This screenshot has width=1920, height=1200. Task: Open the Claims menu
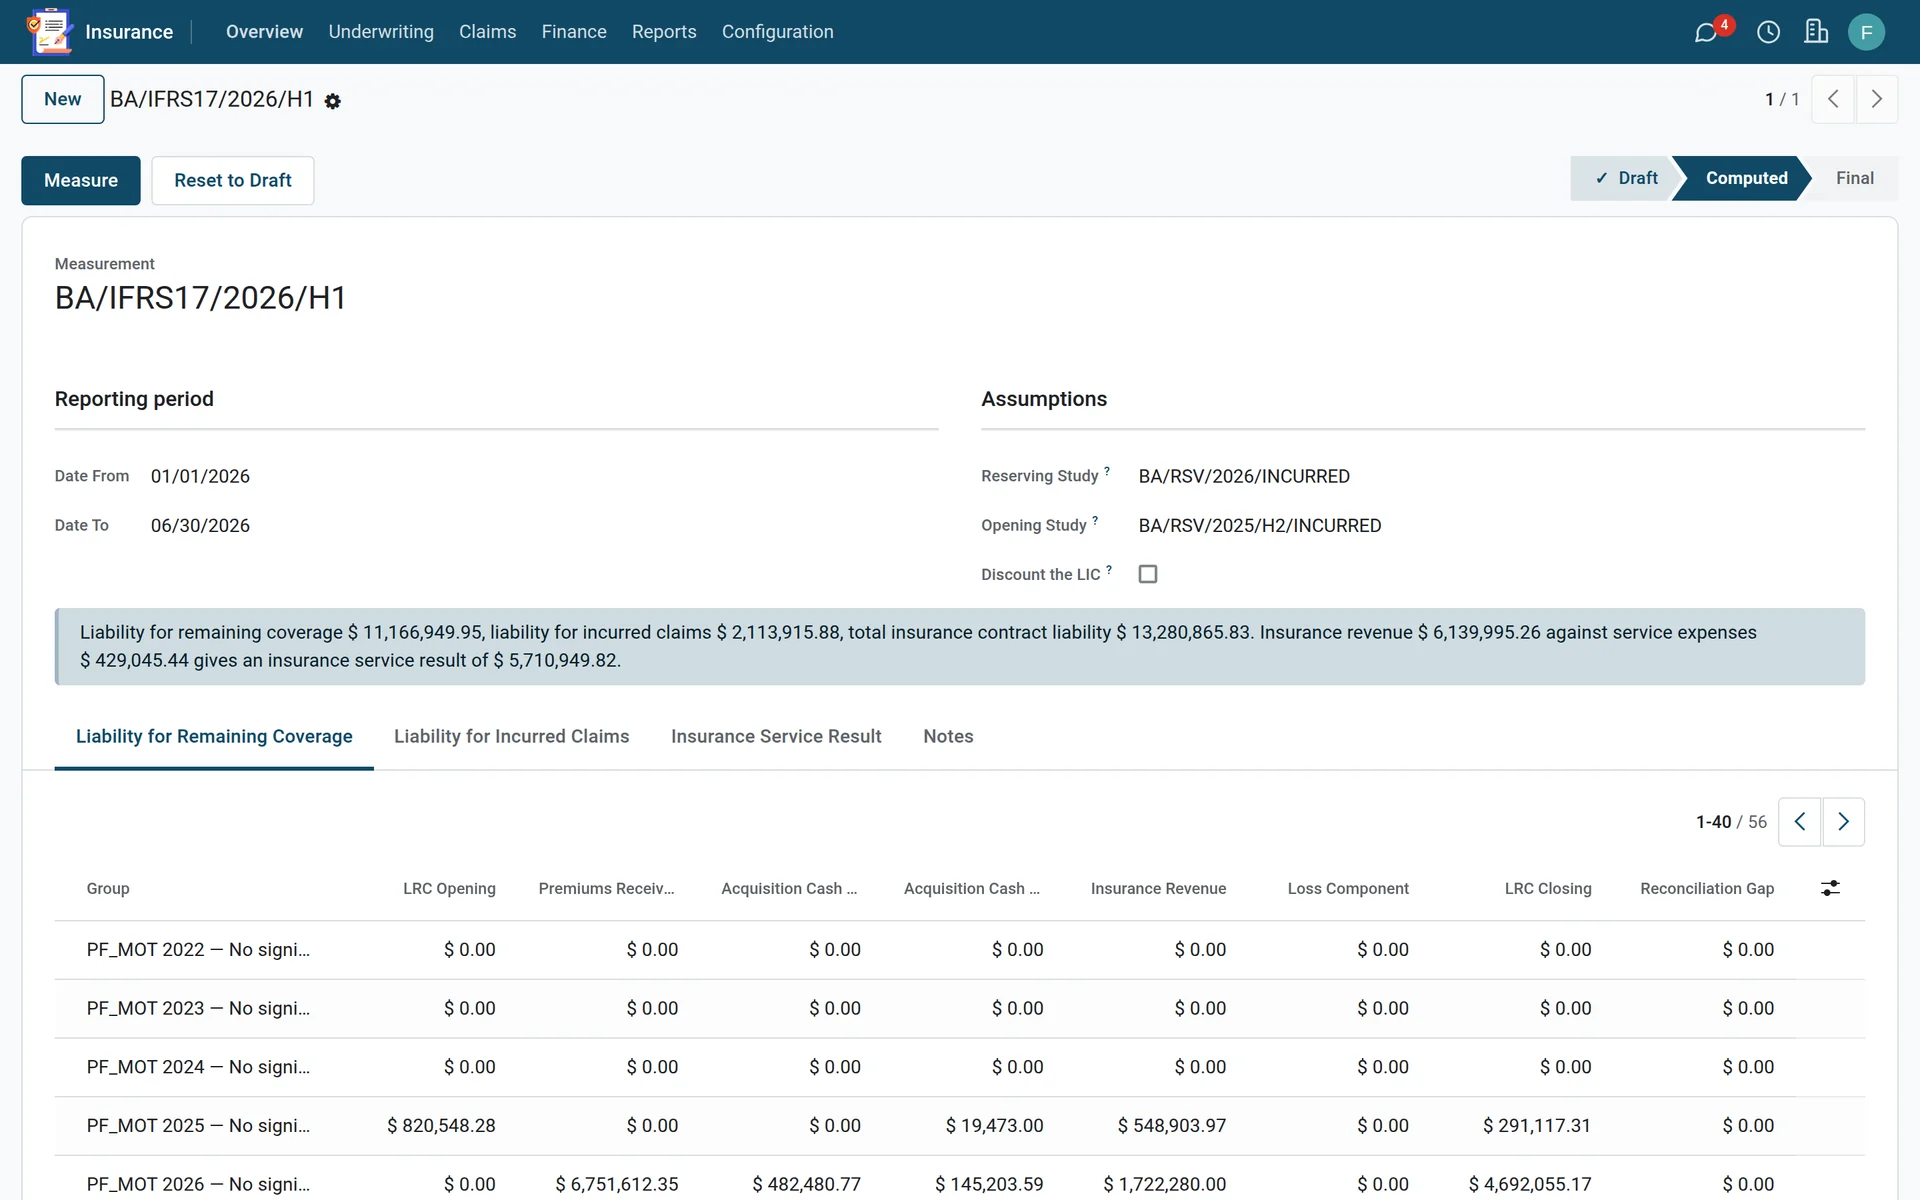coord(487,32)
